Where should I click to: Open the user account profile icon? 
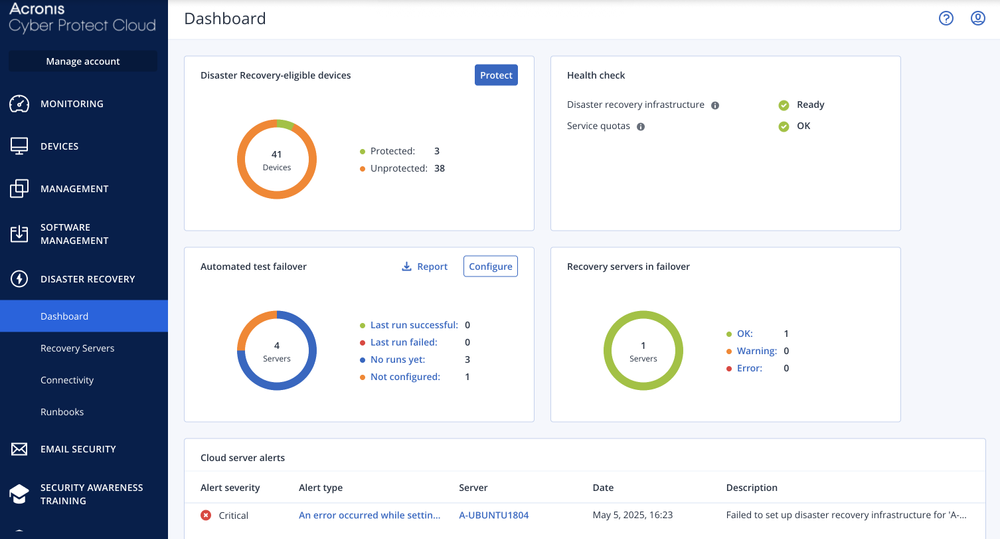(978, 18)
